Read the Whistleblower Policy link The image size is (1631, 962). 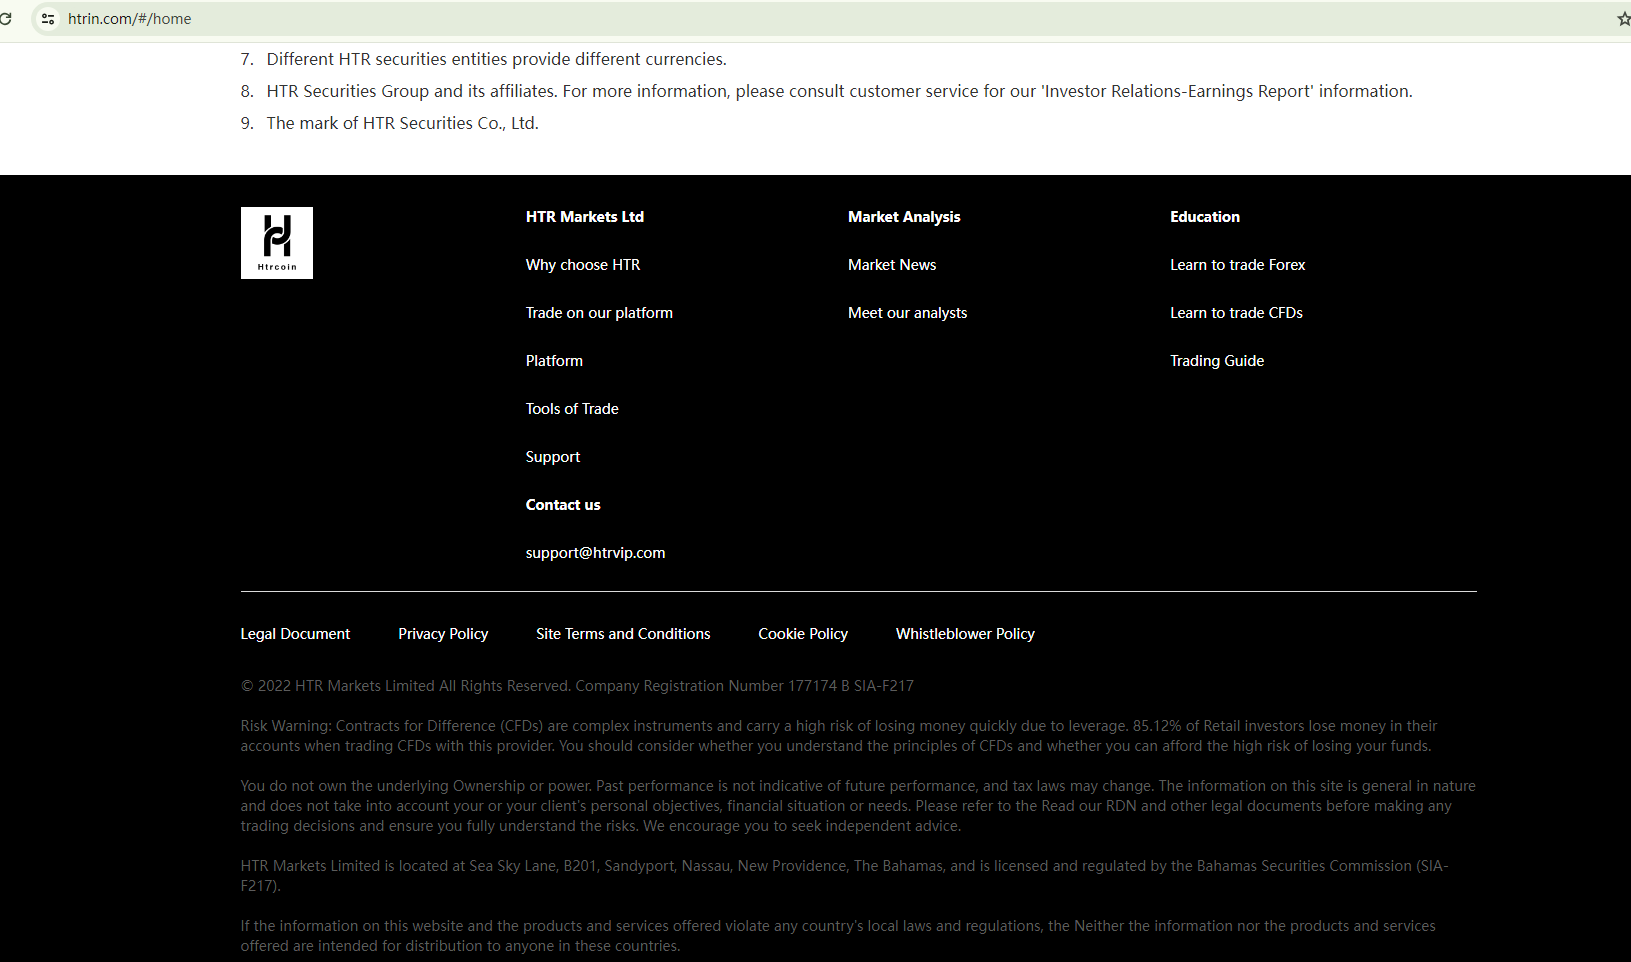pyautogui.click(x=964, y=634)
